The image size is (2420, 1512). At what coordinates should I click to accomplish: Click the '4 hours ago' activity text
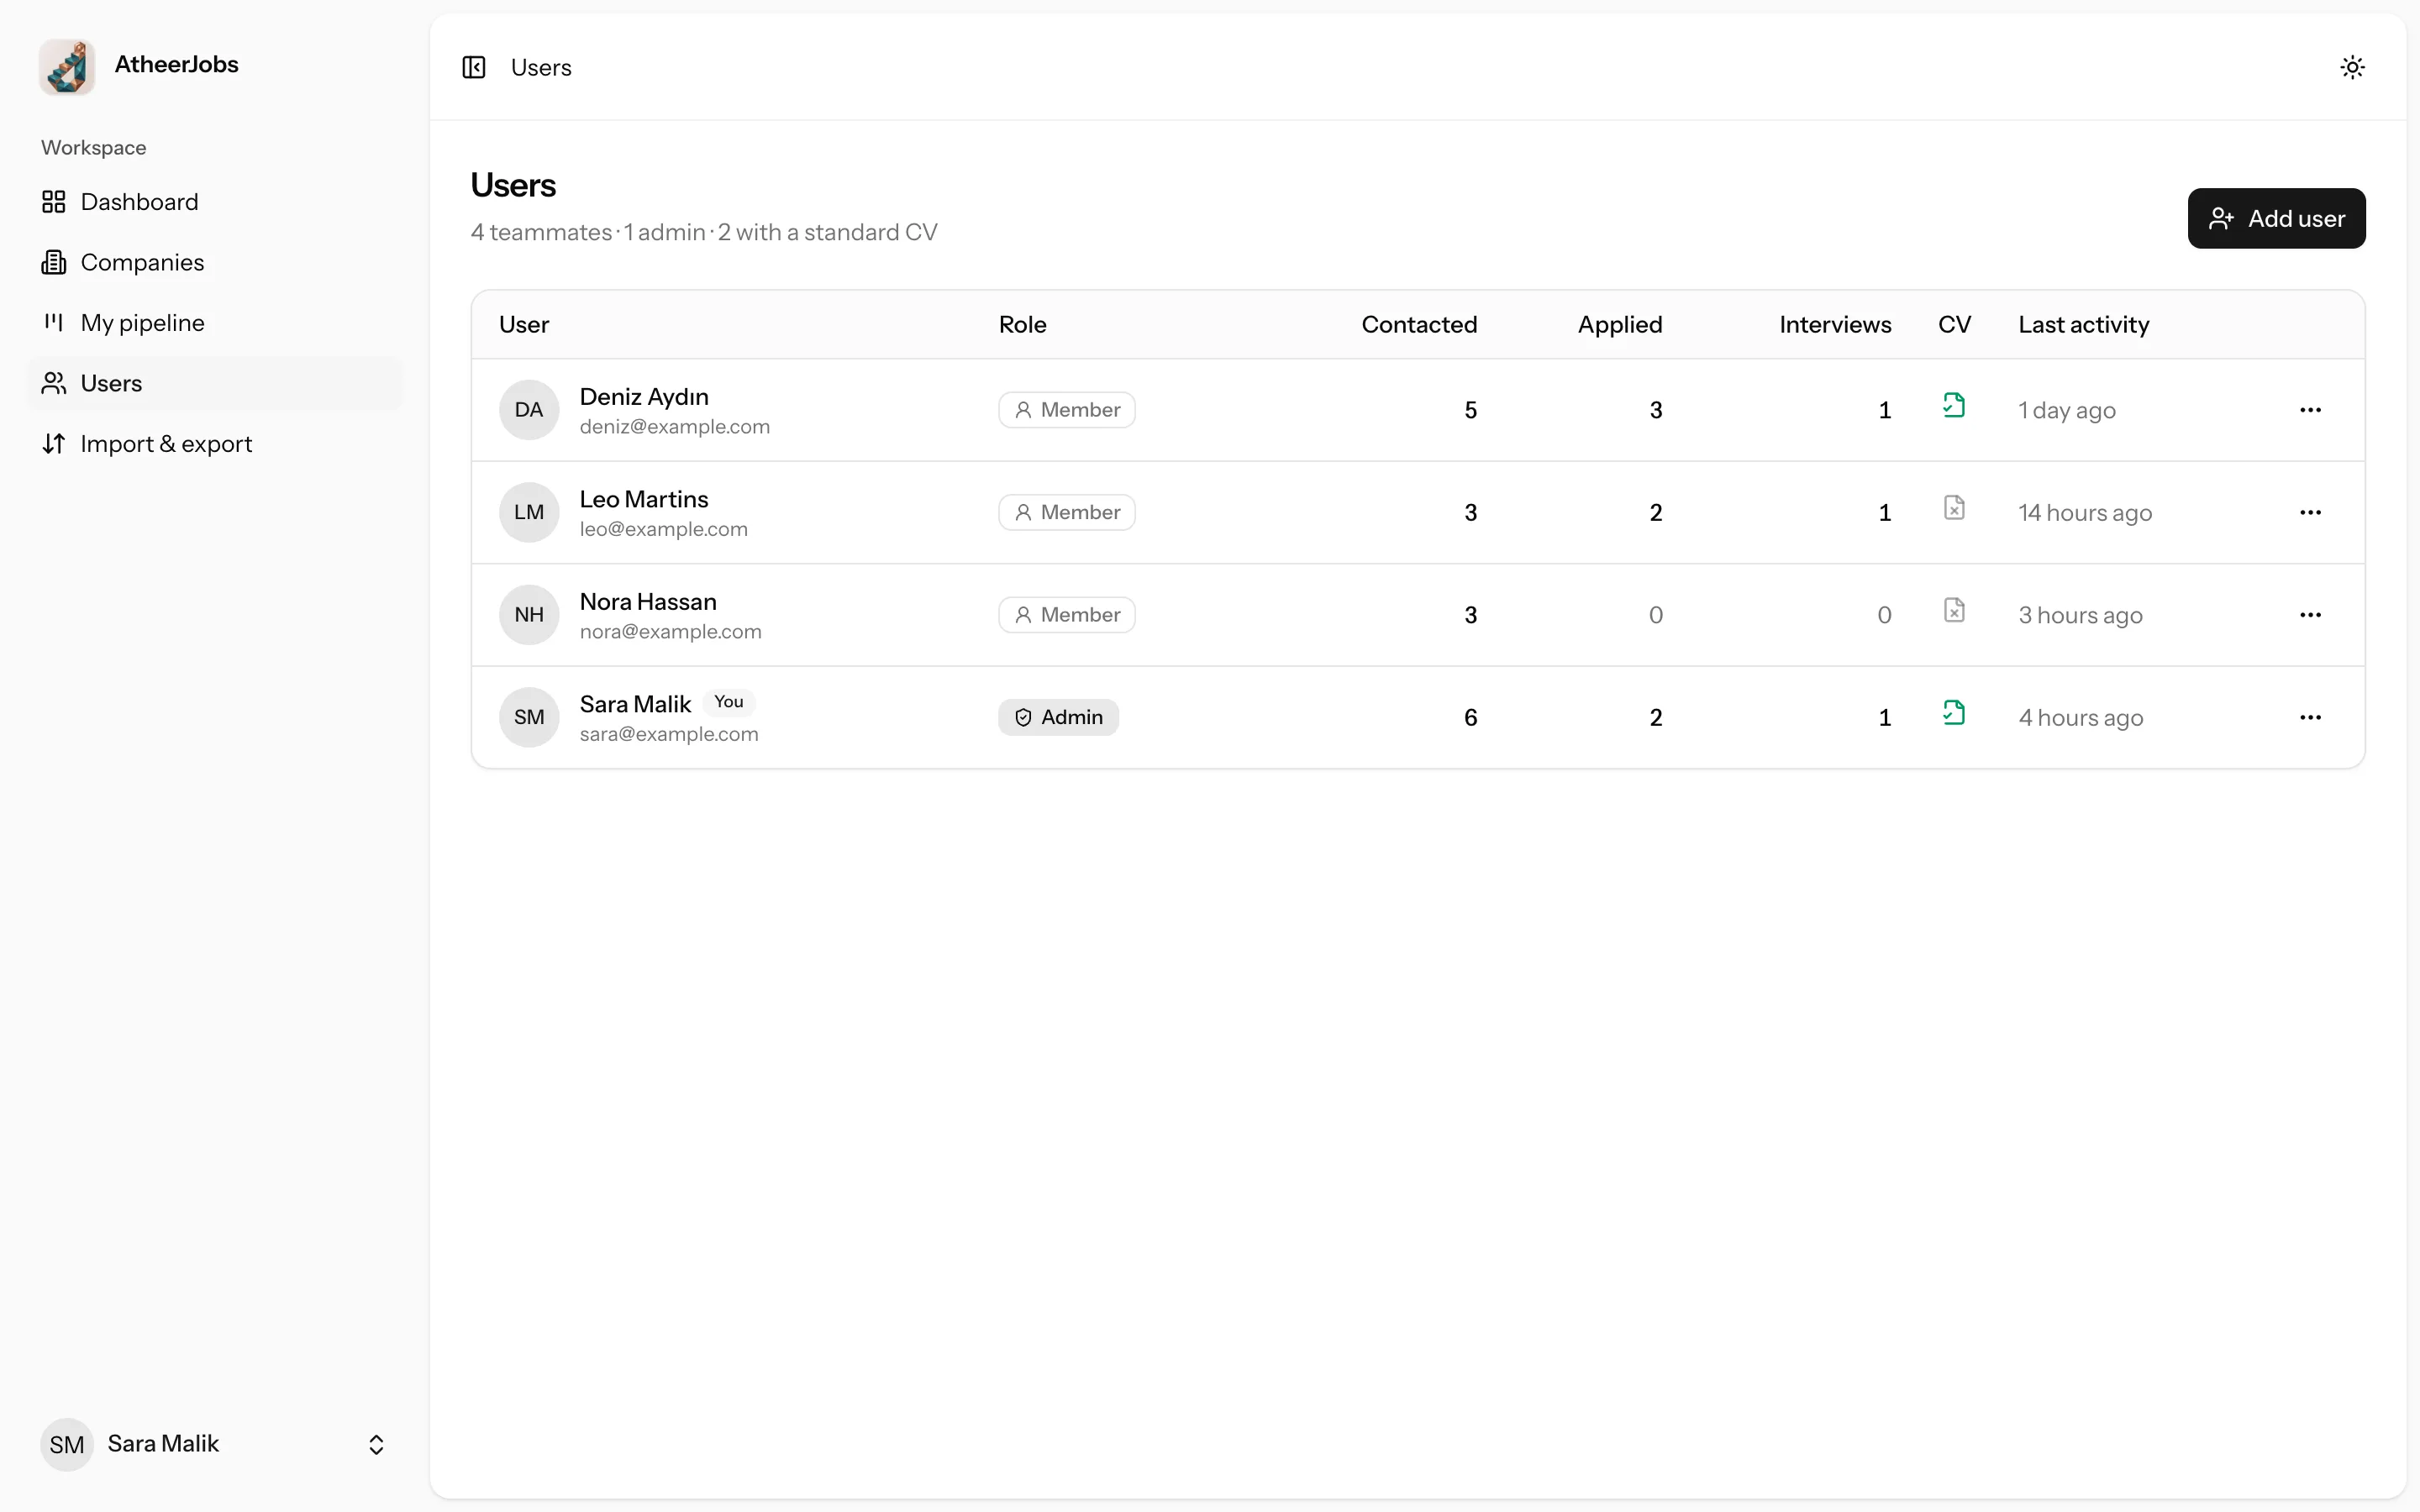[2081, 718]
